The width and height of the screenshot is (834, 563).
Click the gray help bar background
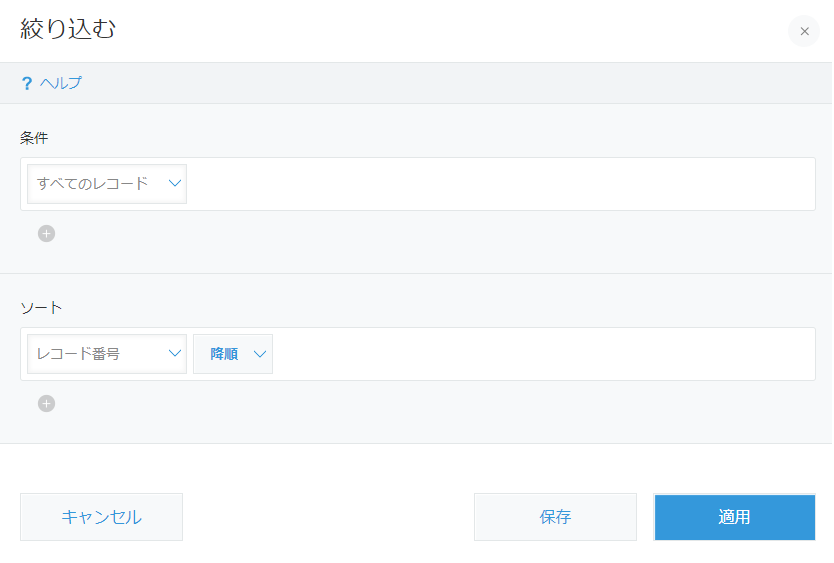tap(450, 84)
